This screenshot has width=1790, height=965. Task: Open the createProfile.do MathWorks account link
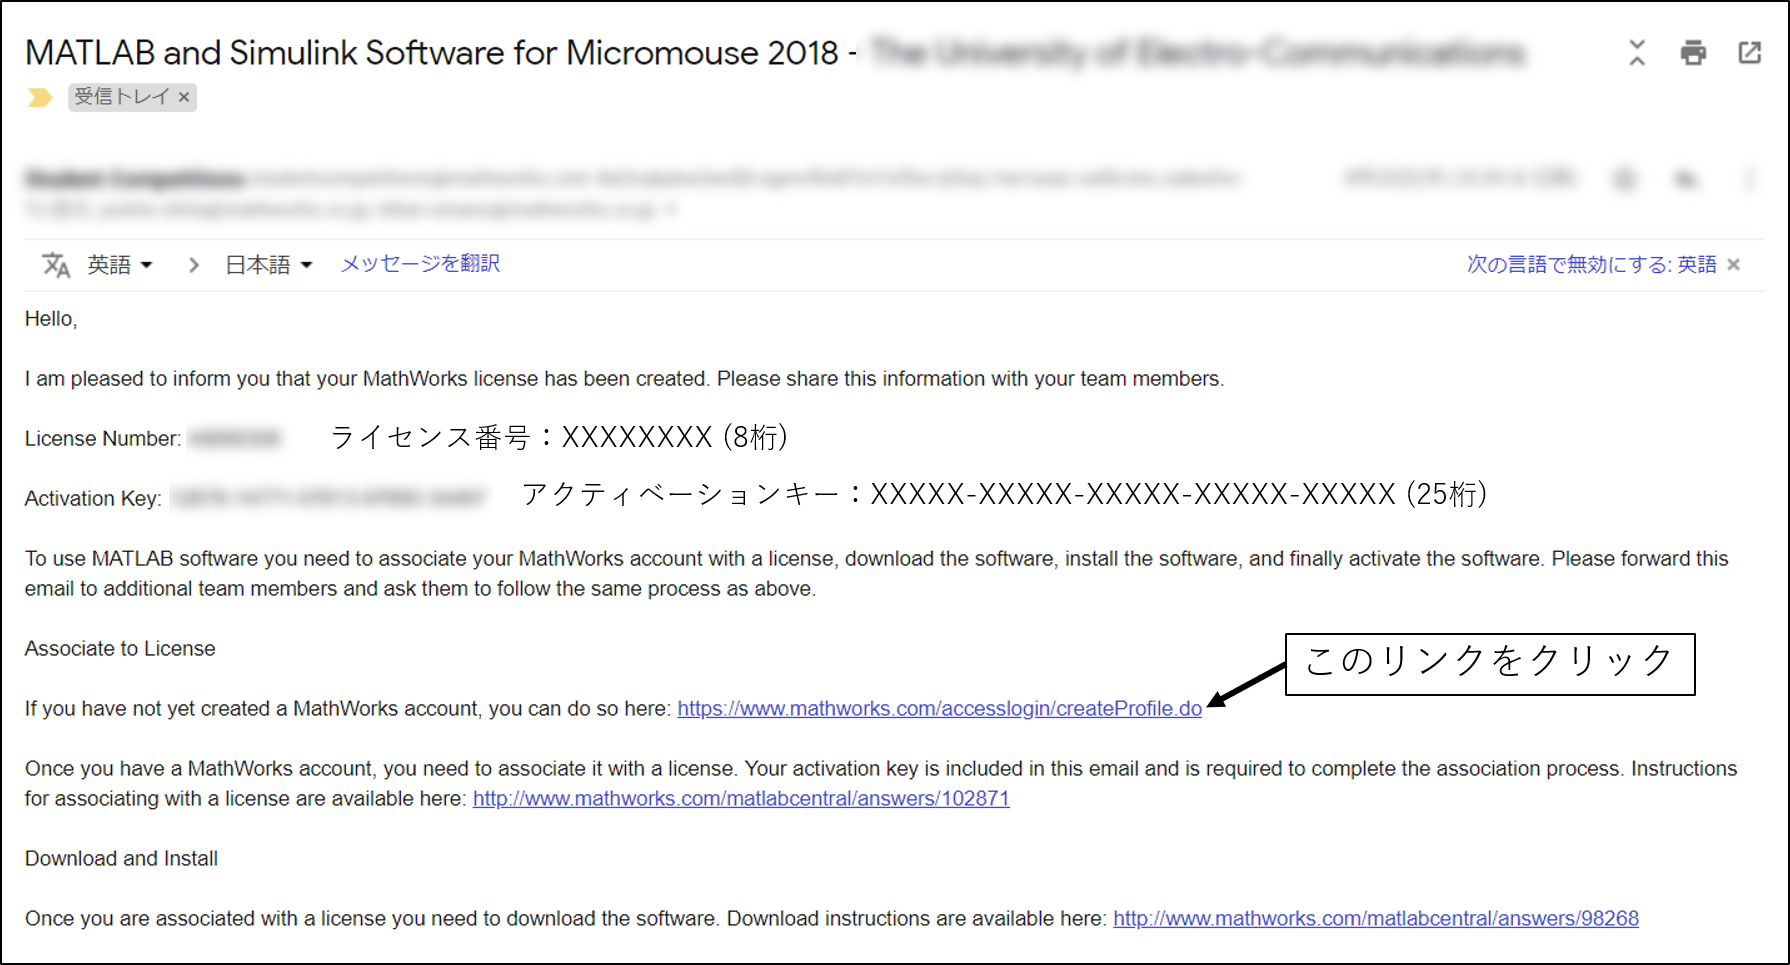pos(939,708)
